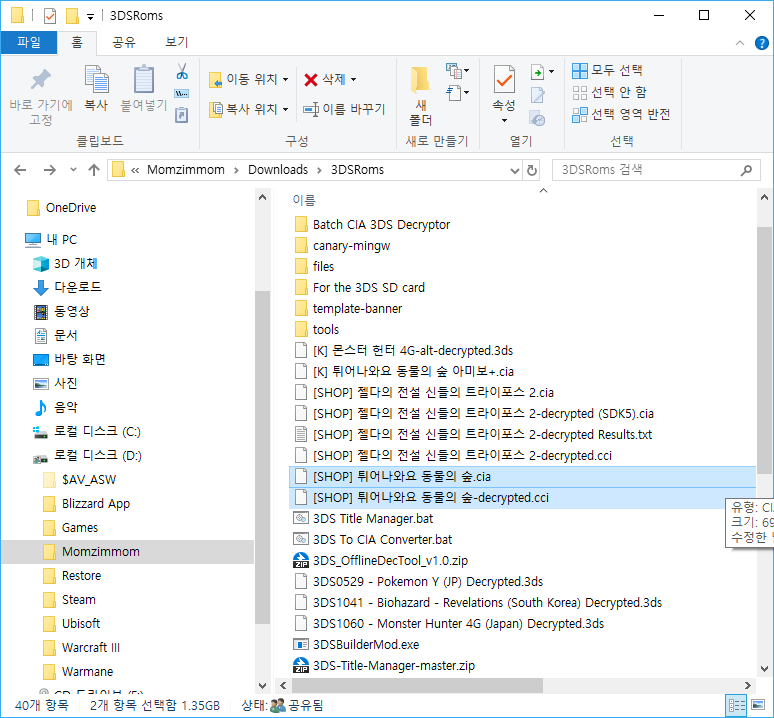Image resolution: width=774 pixels, height=718 pixels.
Task: Click the Rename (이름 바꾸기) button
Action: (x=344, y=109)
